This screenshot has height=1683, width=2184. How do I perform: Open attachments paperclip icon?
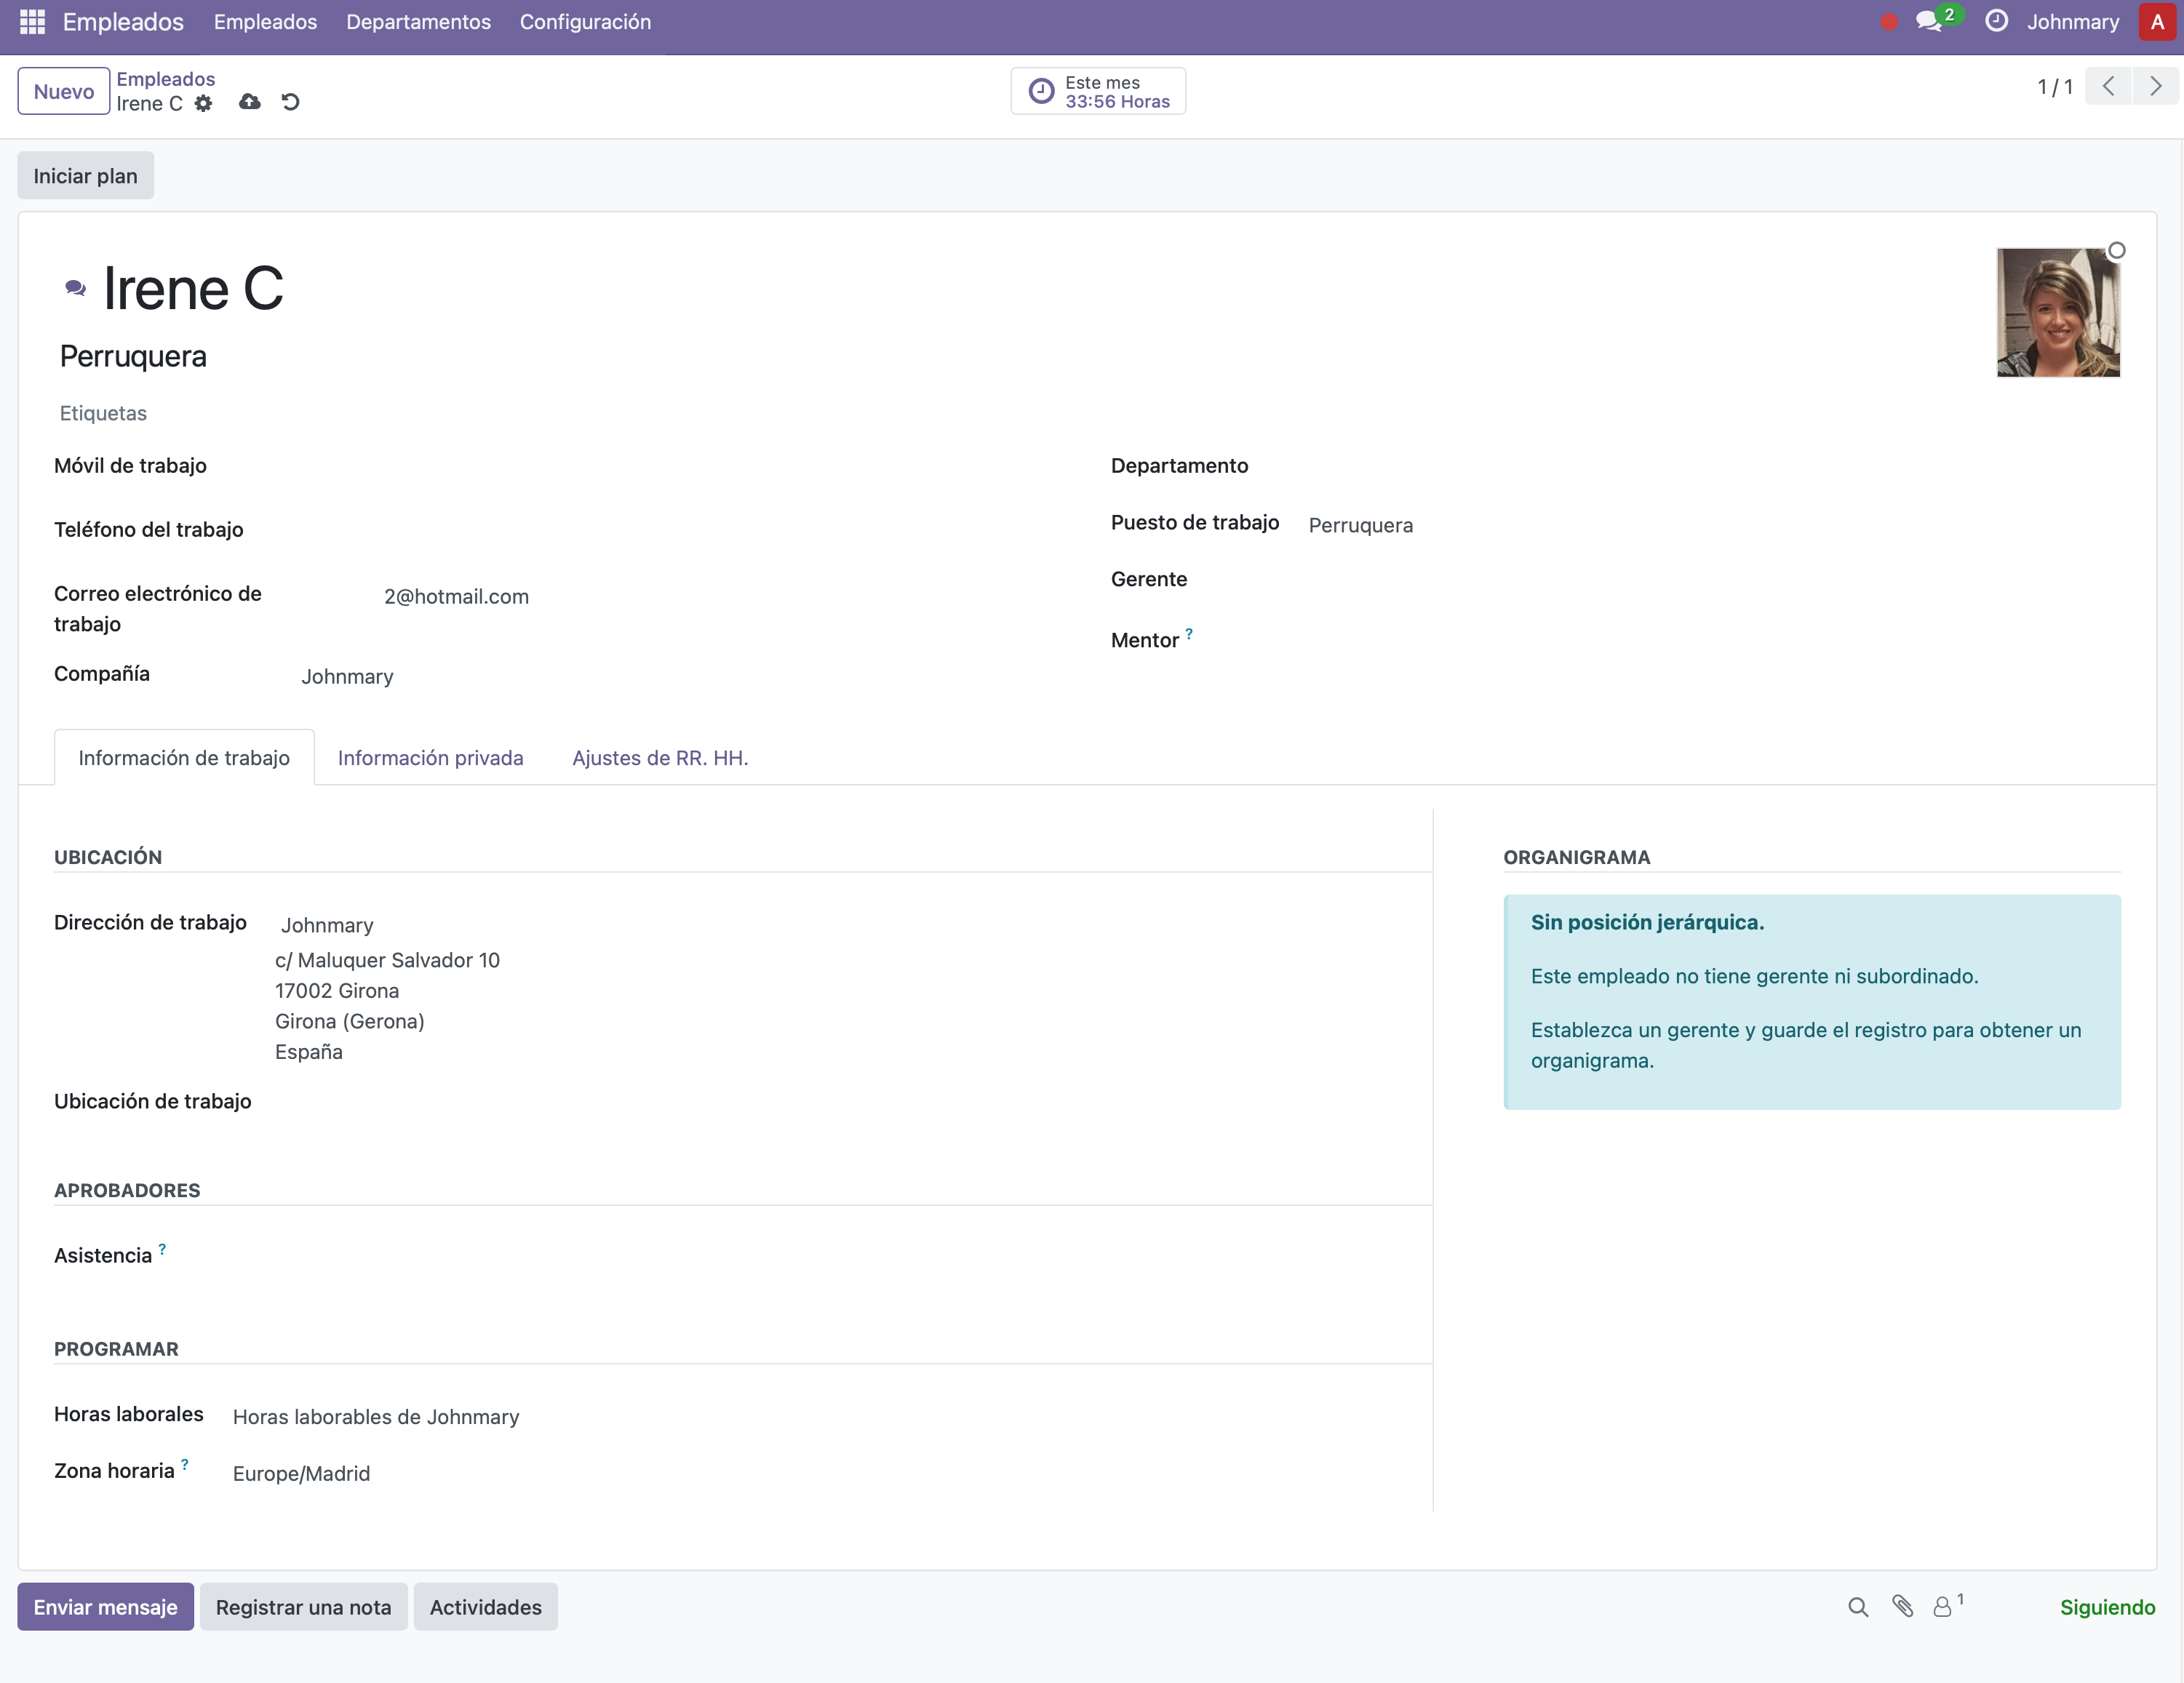(x=1902, y=1607)
